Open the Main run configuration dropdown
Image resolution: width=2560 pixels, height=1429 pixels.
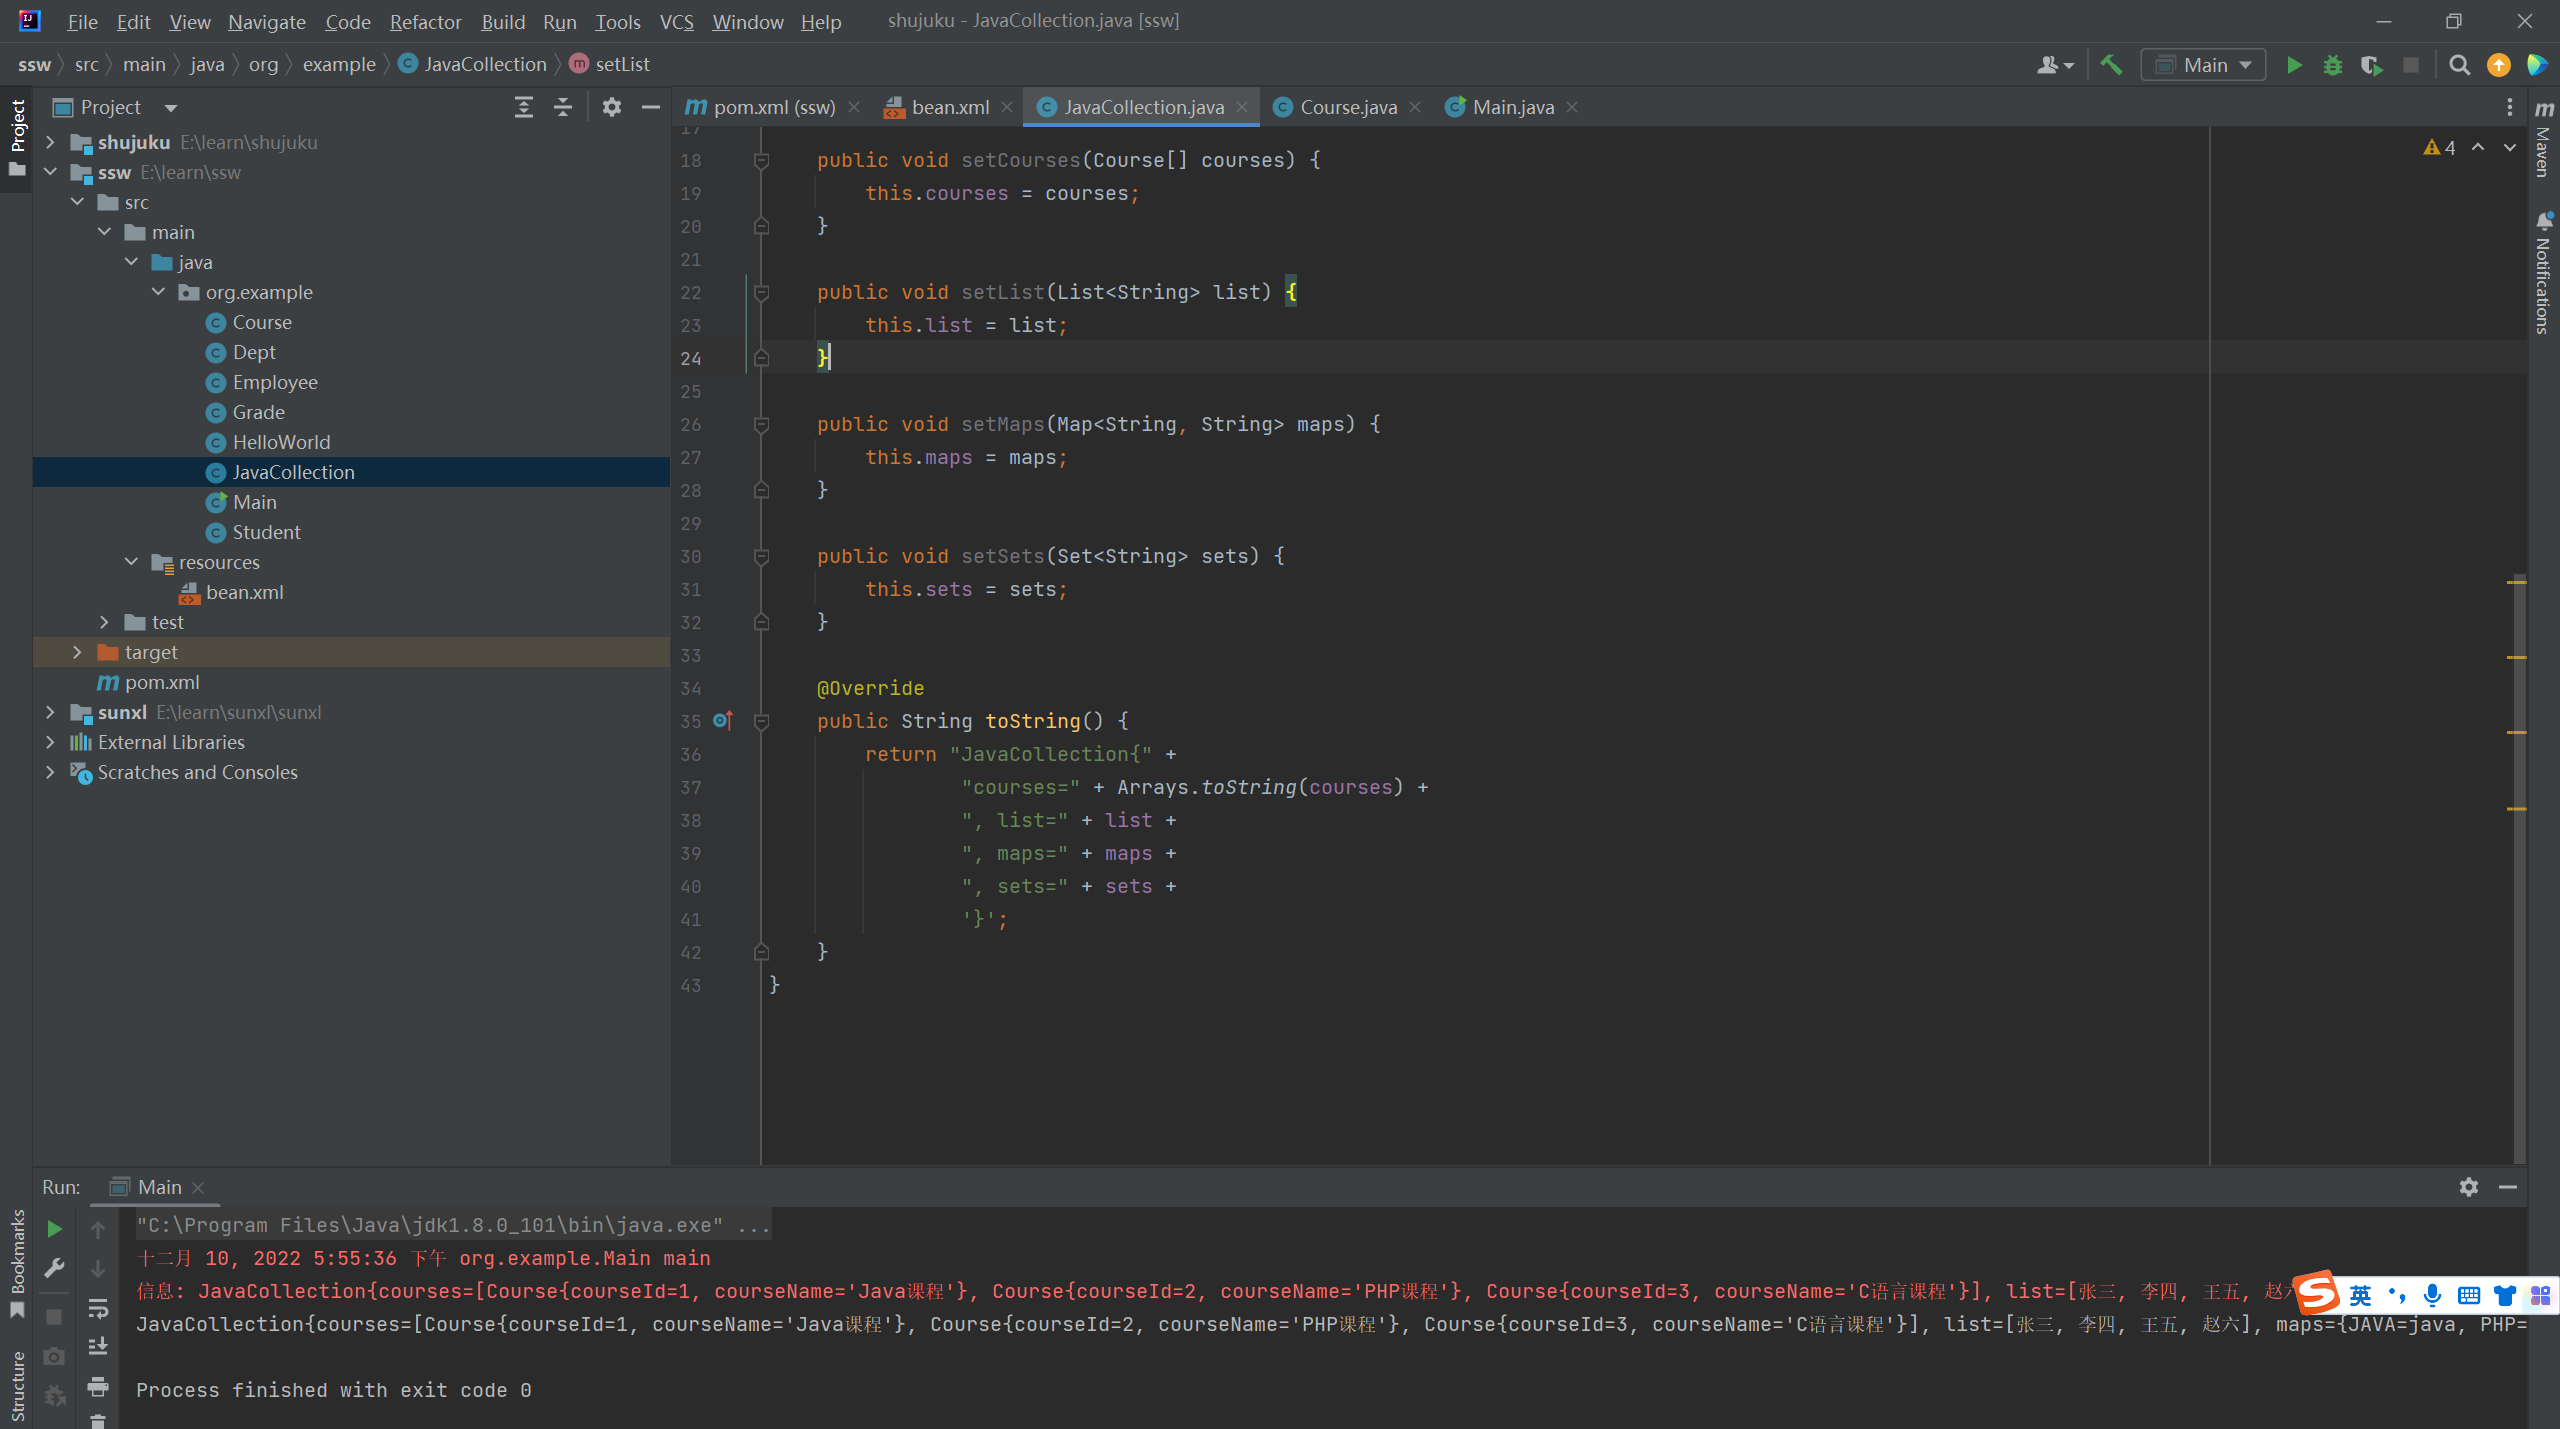click(2203, 65)
